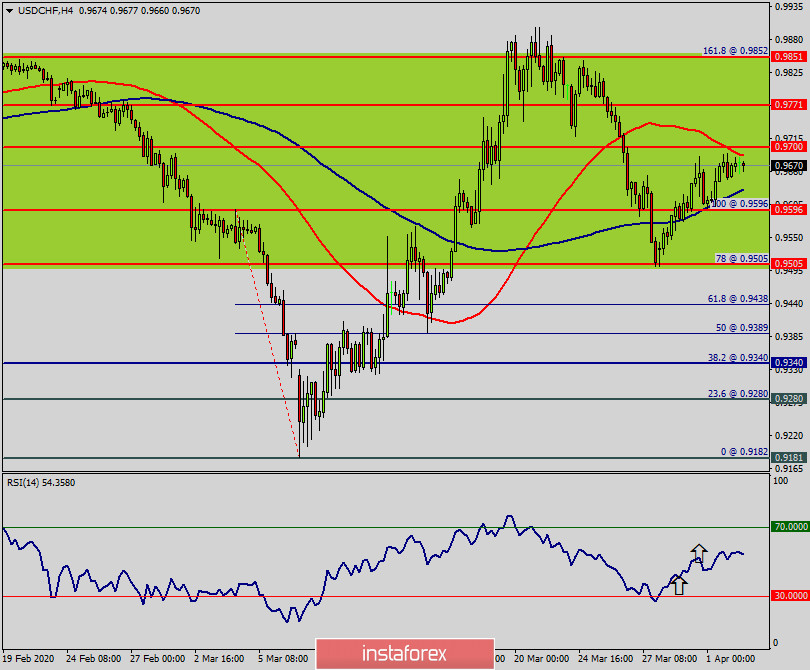Image resolution: width=810 pixels, height=670 pixels.
Task: Click the black 0.9670 current price tag
Action: pyautogui.click(x=789, y=165)
